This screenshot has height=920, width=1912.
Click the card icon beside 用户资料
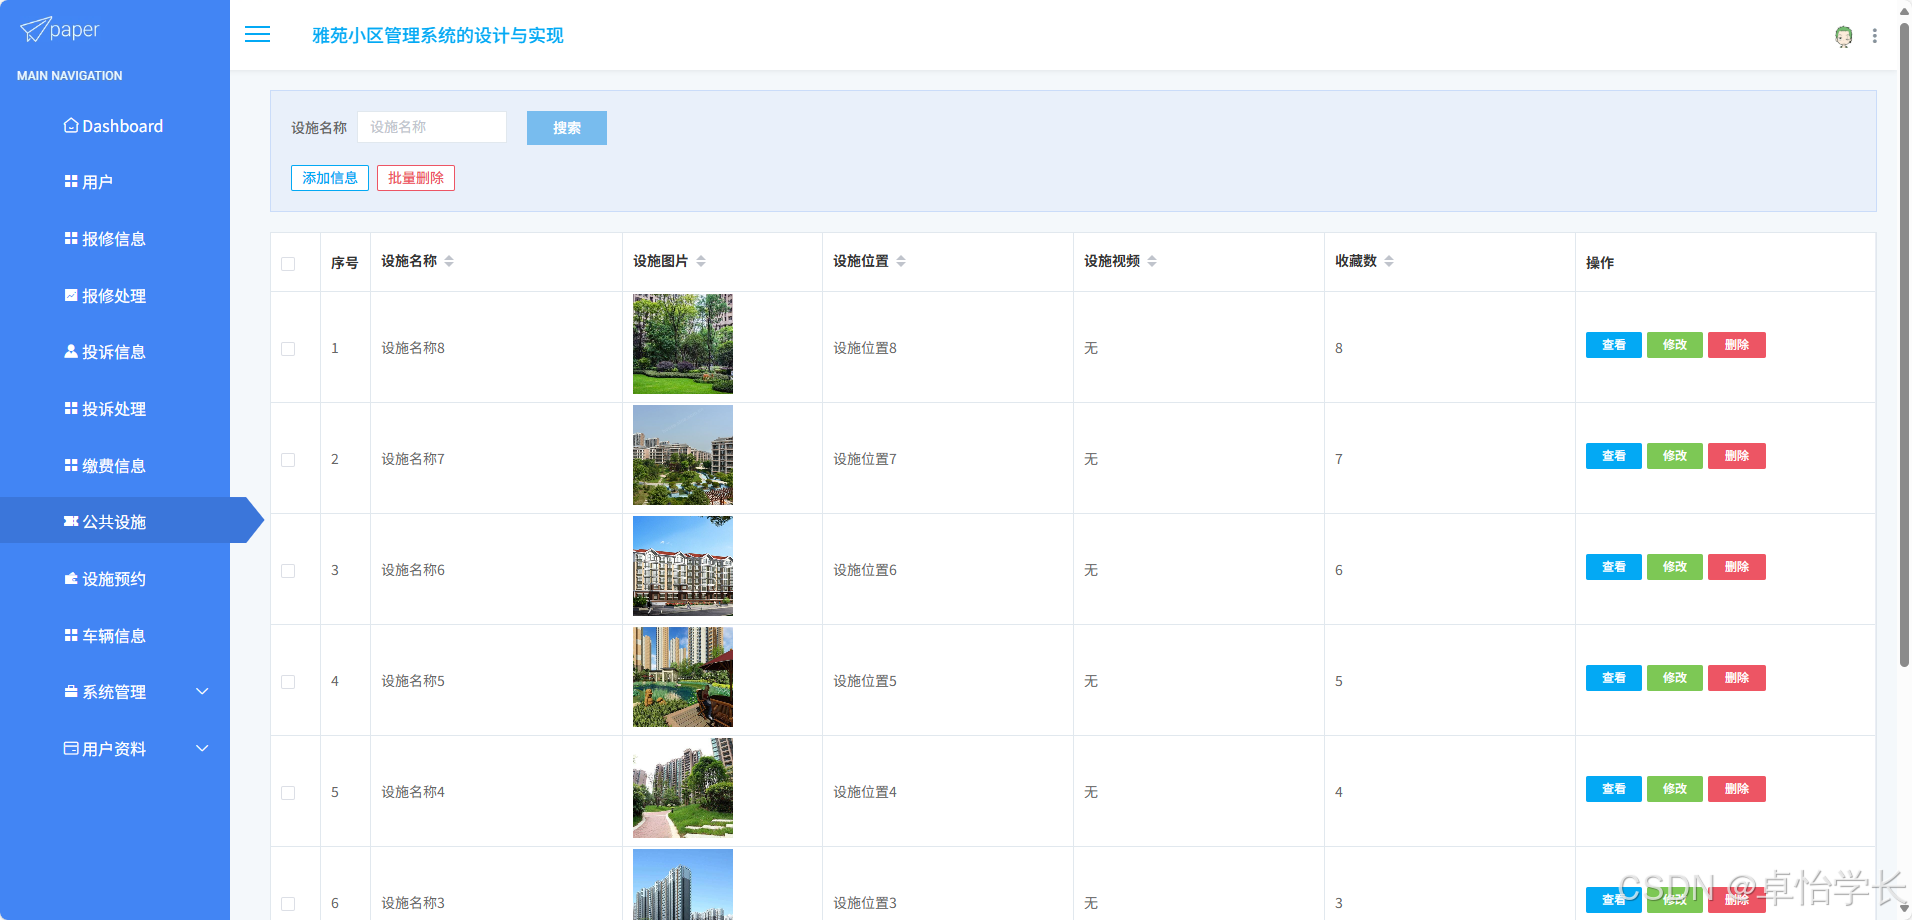(x=71, y=749)
